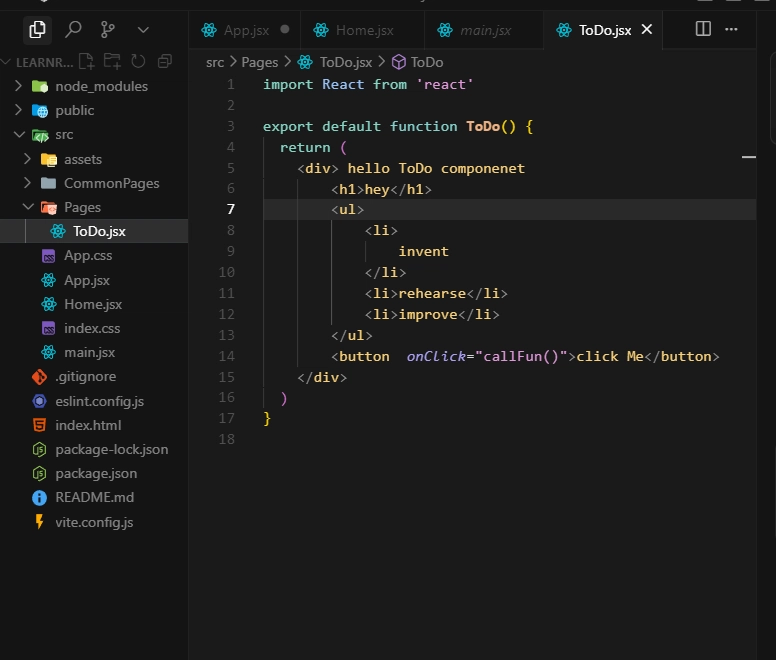Image resolution: width=776 pixels, height=660 pixels.
Task: Collapse the src folder
Action: point(19,134)
